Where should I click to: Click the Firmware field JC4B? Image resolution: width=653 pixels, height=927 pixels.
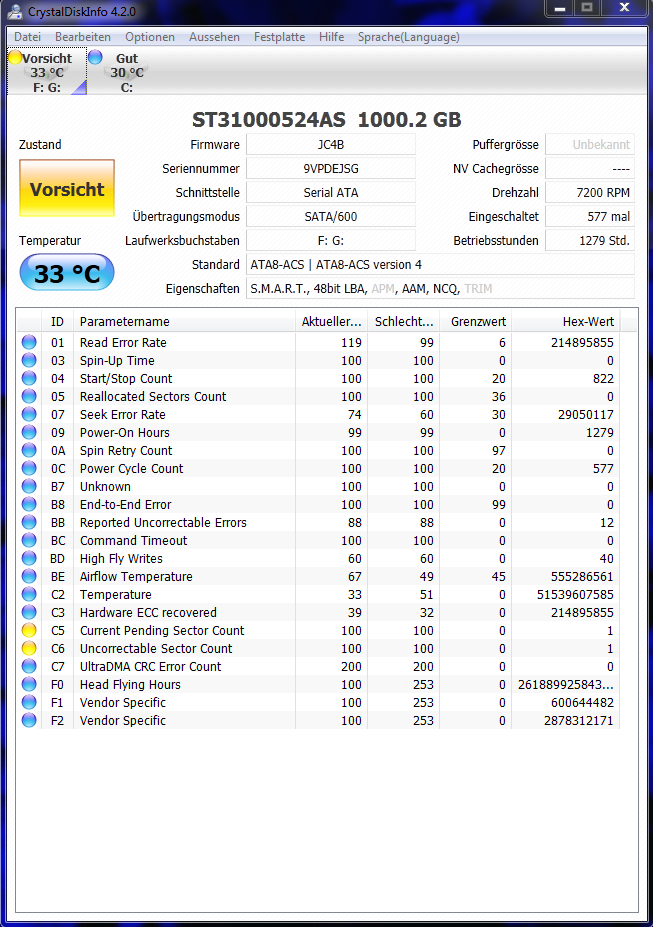point(330,144)
